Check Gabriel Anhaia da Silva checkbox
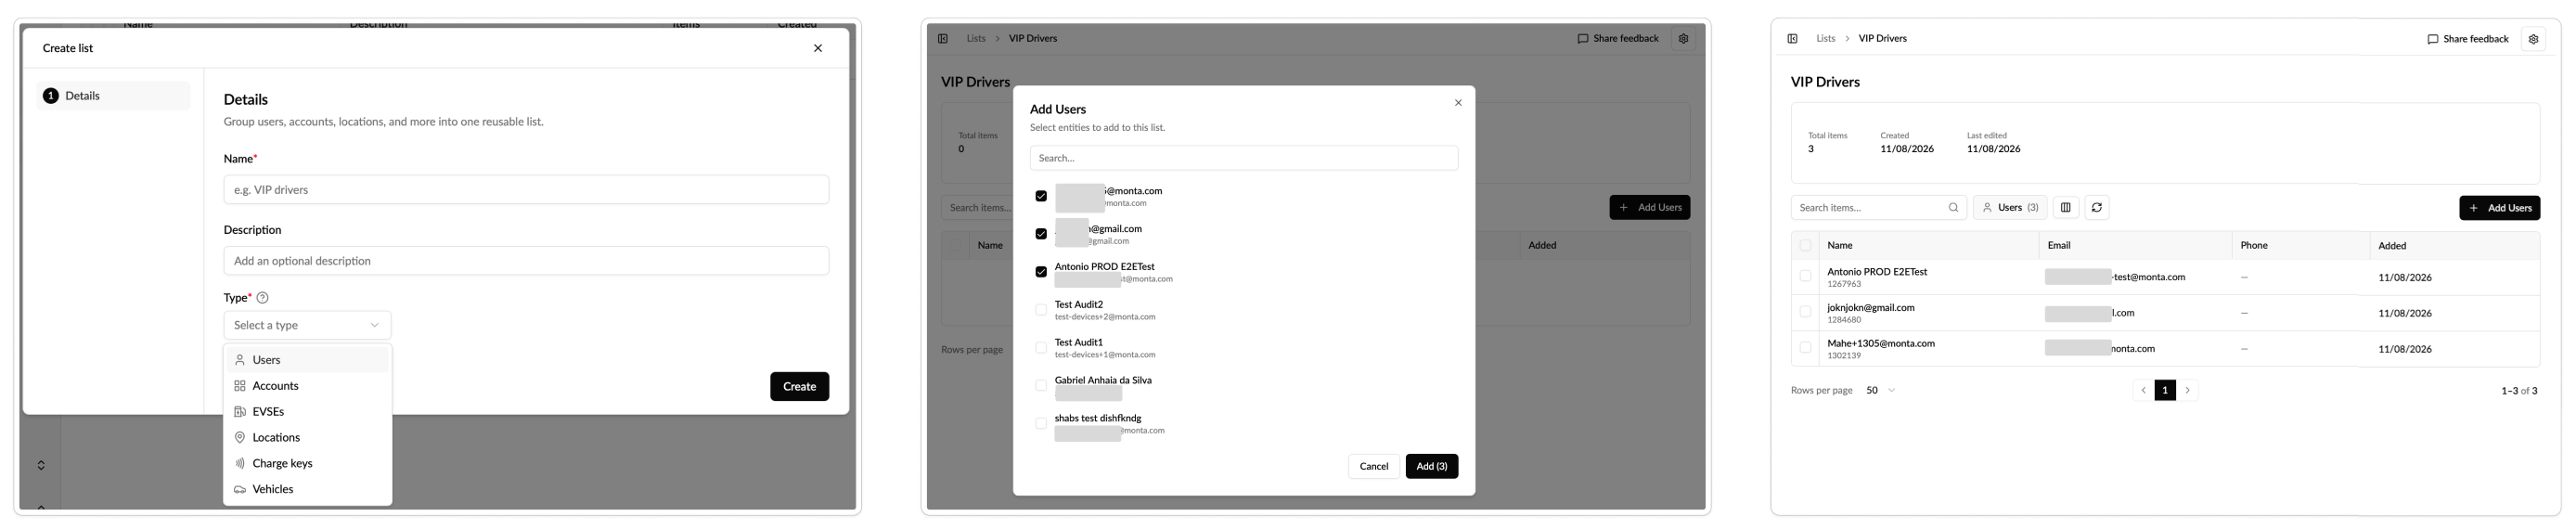Viewport: 2576px width, 529px height. click(x=1041, y=386)
